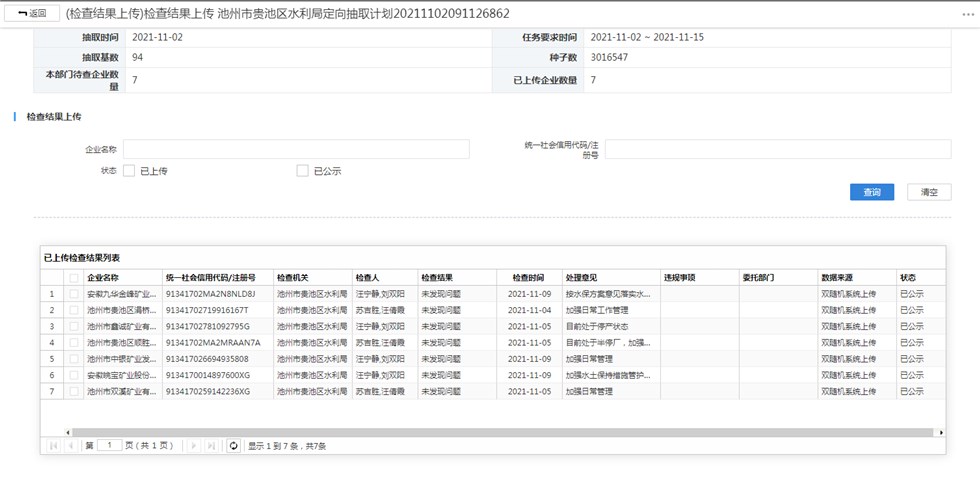This screenshot has width=980, height=480.
Task: Focus the 统一社会信用代码 search field
Action: tap(777, 149)
